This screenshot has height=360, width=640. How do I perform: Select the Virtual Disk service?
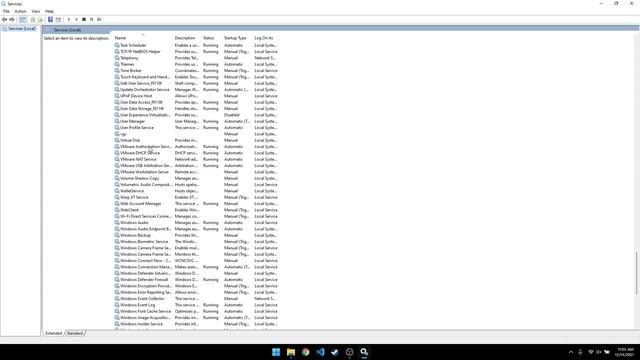click(196, 140)
